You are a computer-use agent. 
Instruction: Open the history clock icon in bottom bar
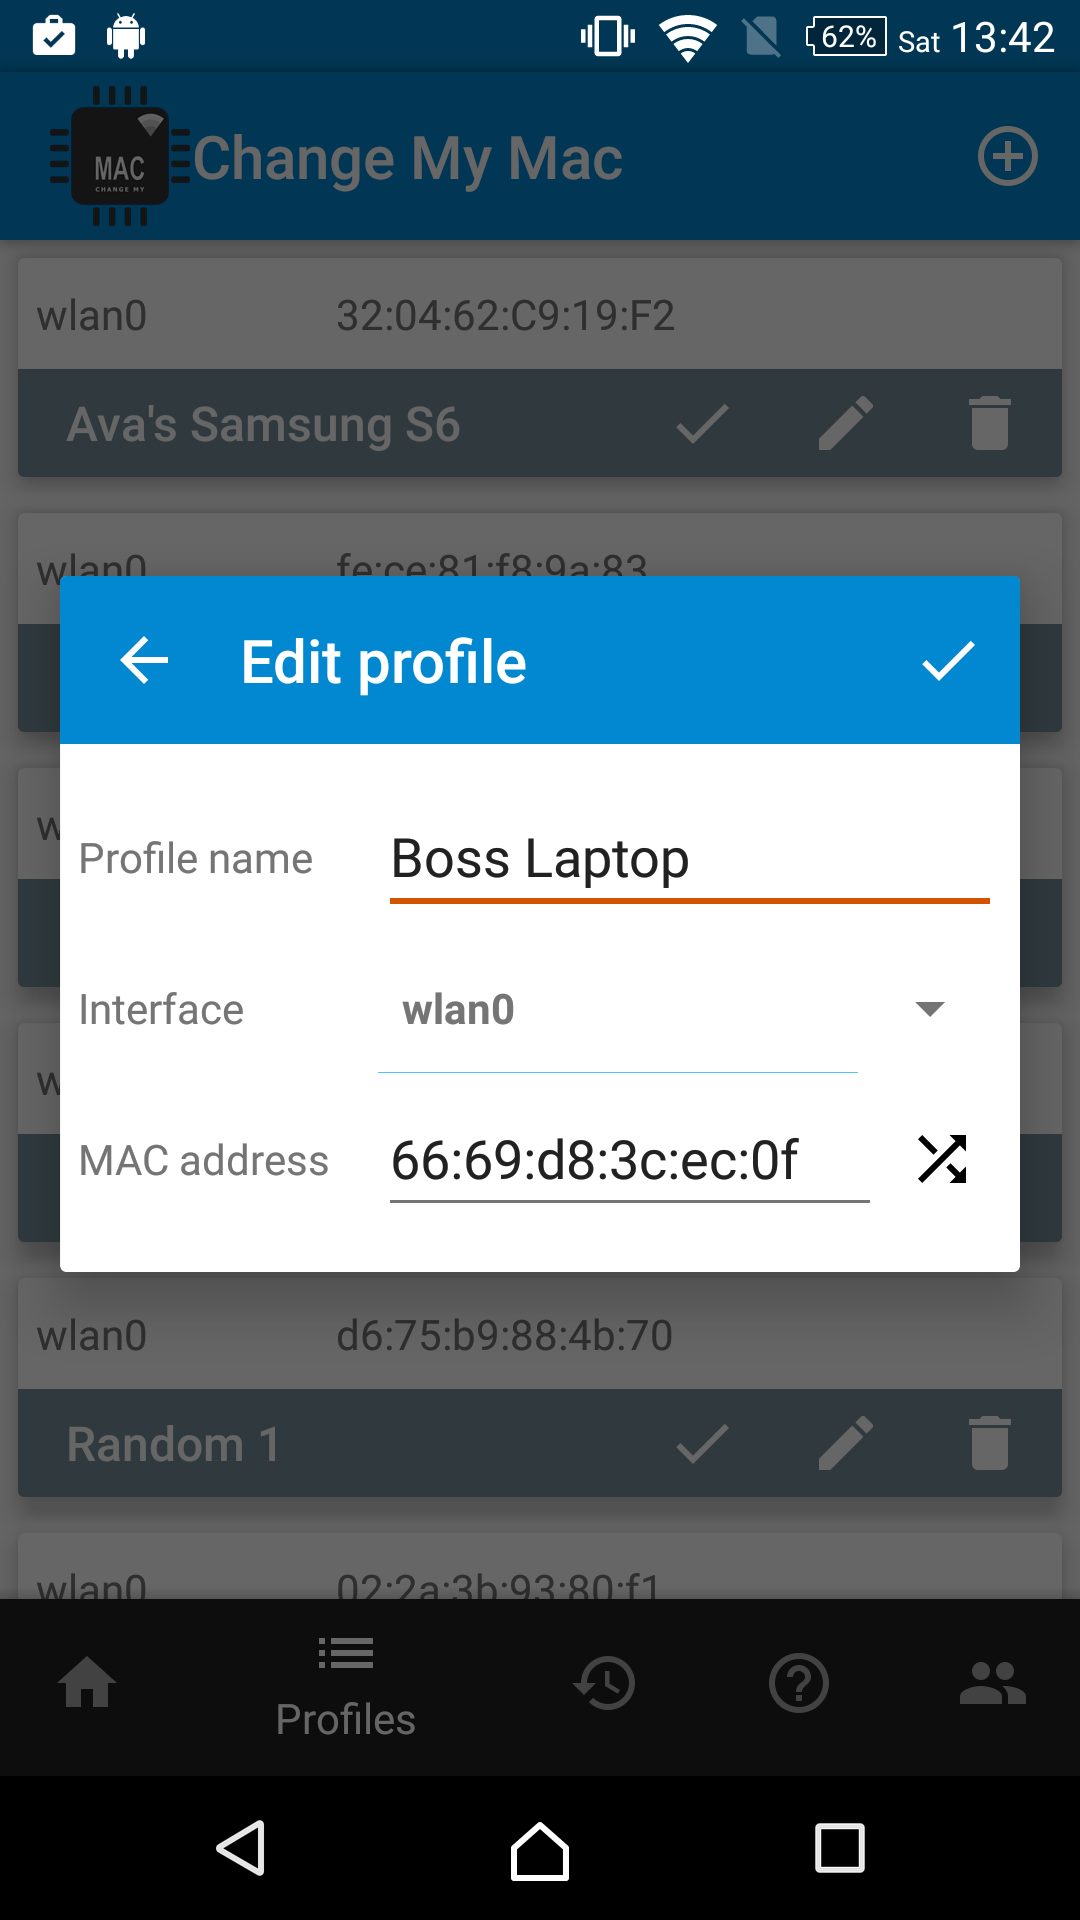click(x=605, y=1683)
